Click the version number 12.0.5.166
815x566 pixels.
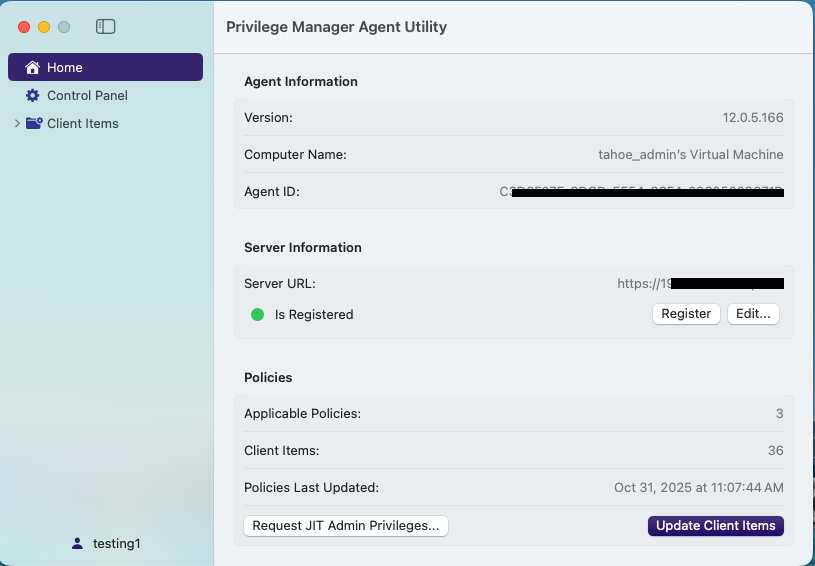coord(753,118)
